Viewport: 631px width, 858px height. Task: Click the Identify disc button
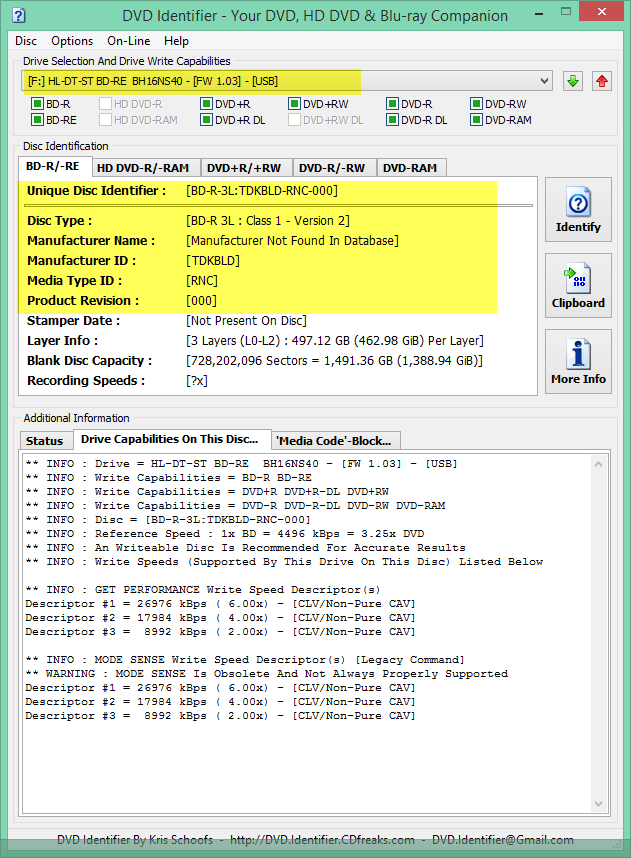[x=578, y=210]
